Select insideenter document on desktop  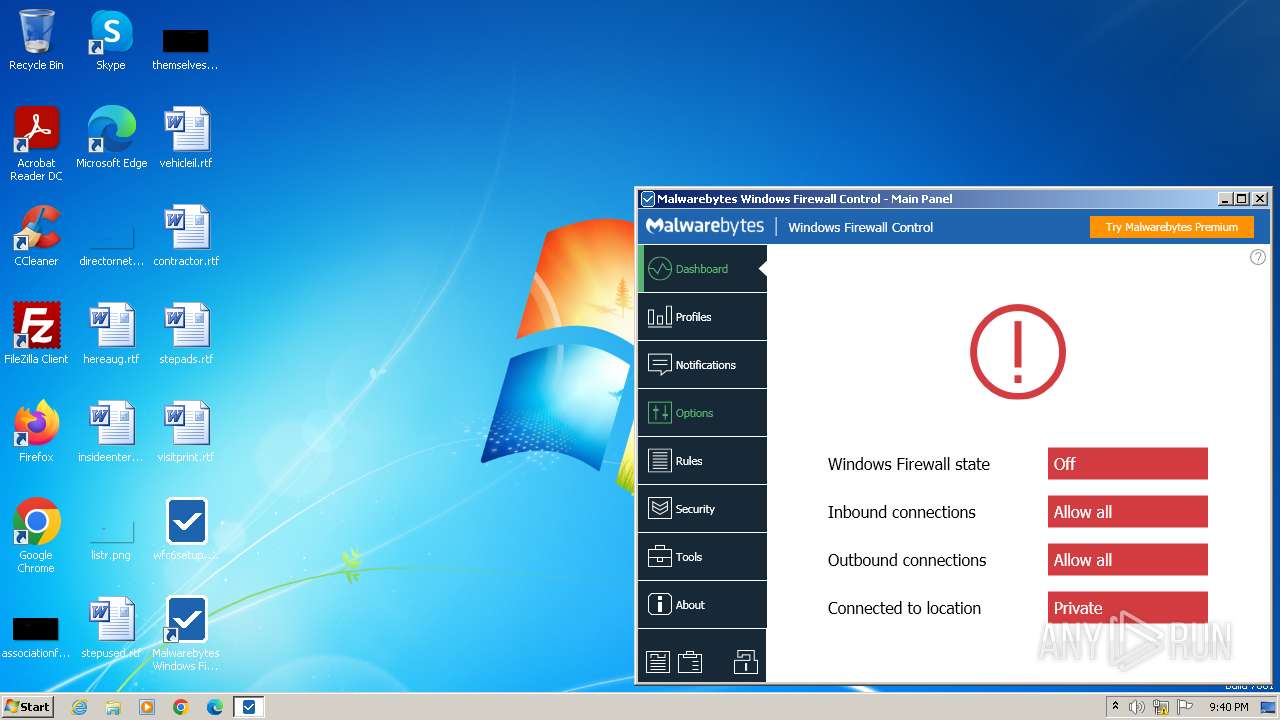click(x=111, y=432)
